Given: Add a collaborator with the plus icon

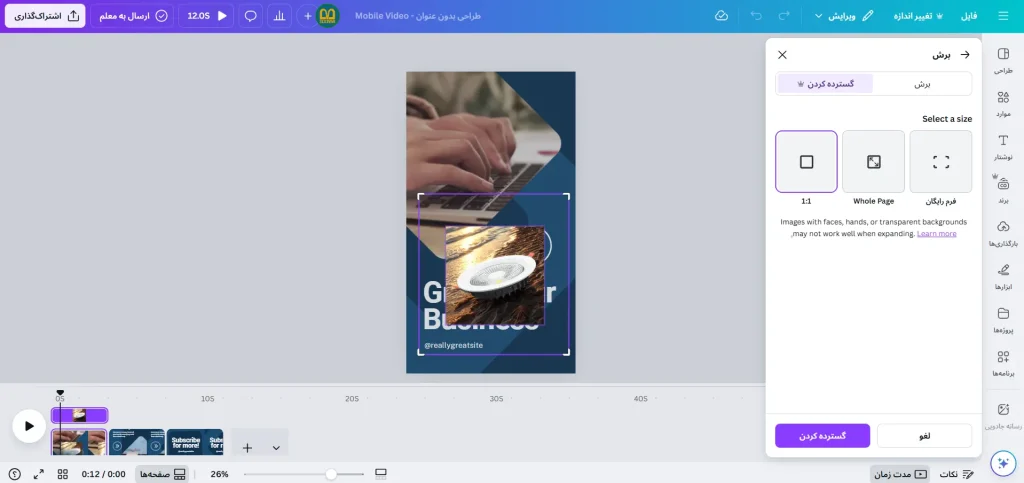Looking at the screenshot, I should [x=307, y=16].
